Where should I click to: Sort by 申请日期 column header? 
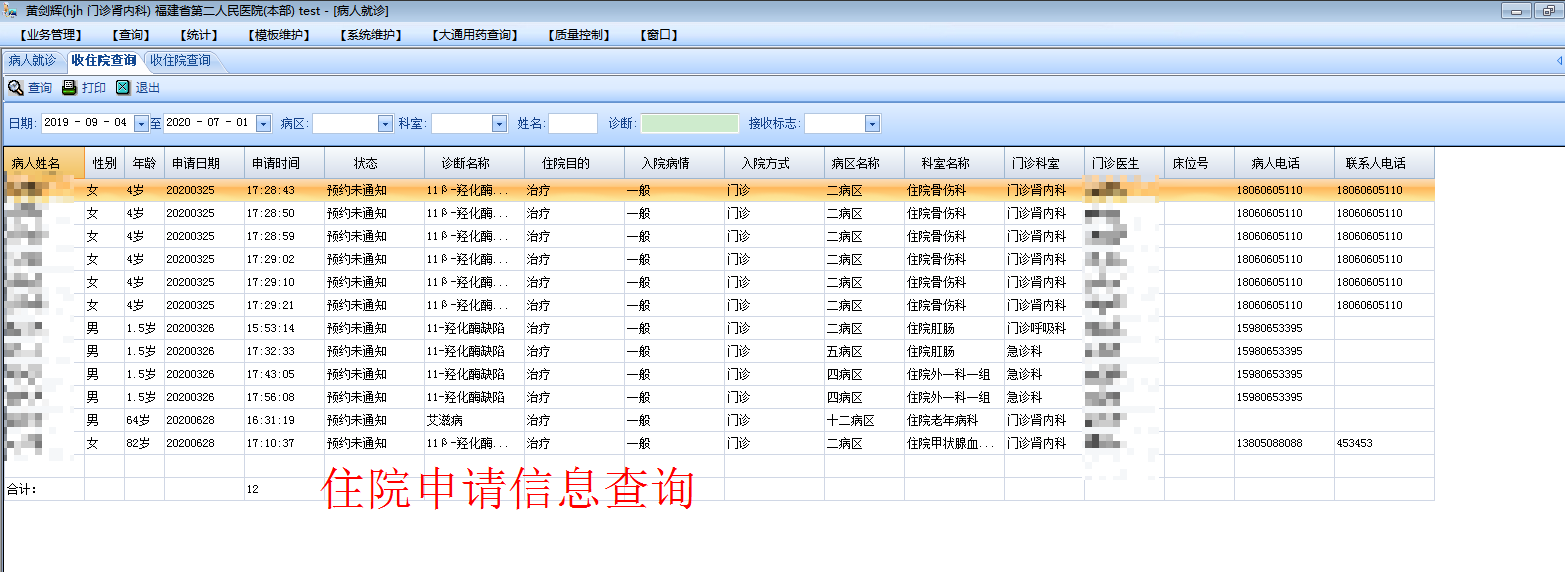pyautogui.click(x=204, y=163)
